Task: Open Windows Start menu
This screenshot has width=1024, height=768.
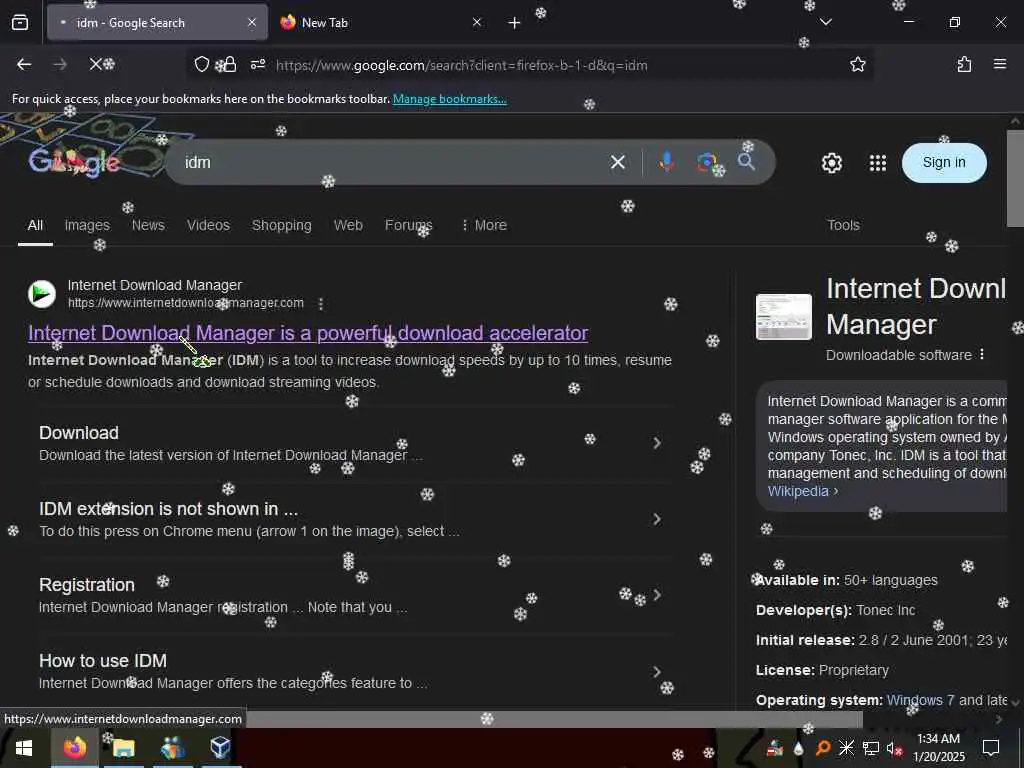Action: (24, 748)
